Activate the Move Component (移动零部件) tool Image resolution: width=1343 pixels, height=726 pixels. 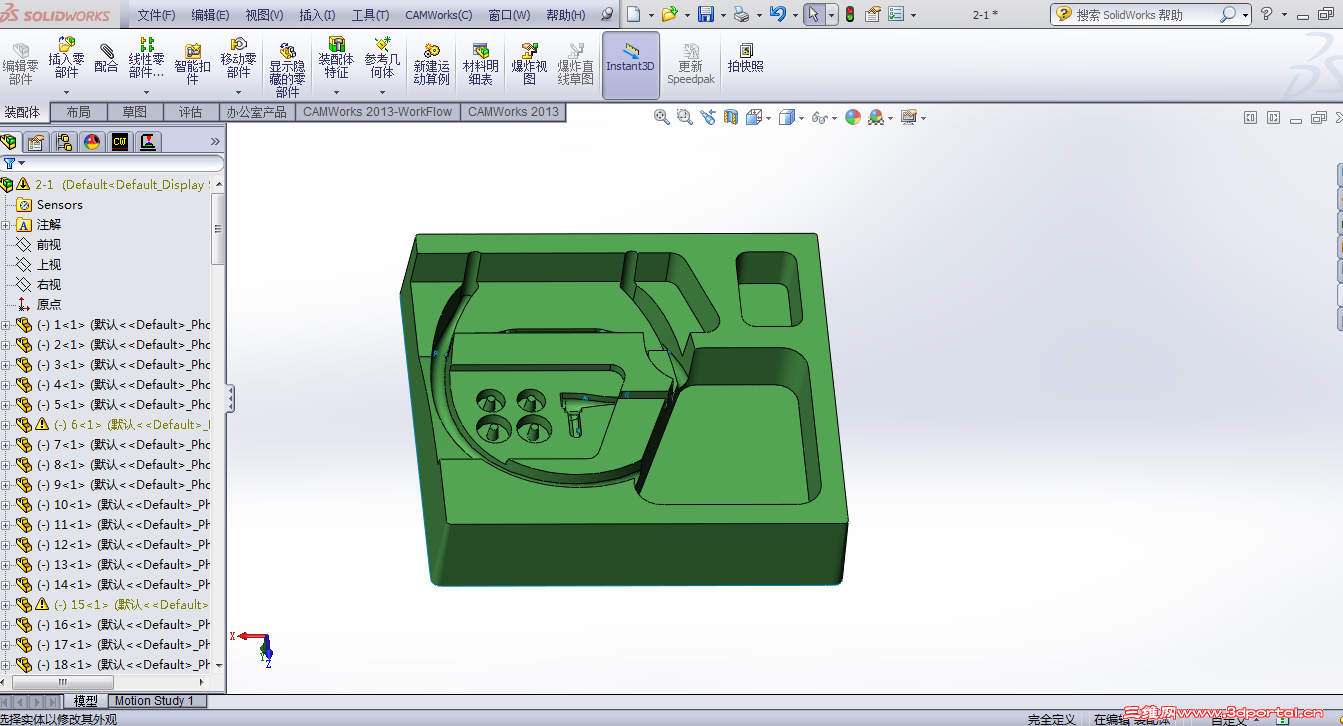[238, 58]
